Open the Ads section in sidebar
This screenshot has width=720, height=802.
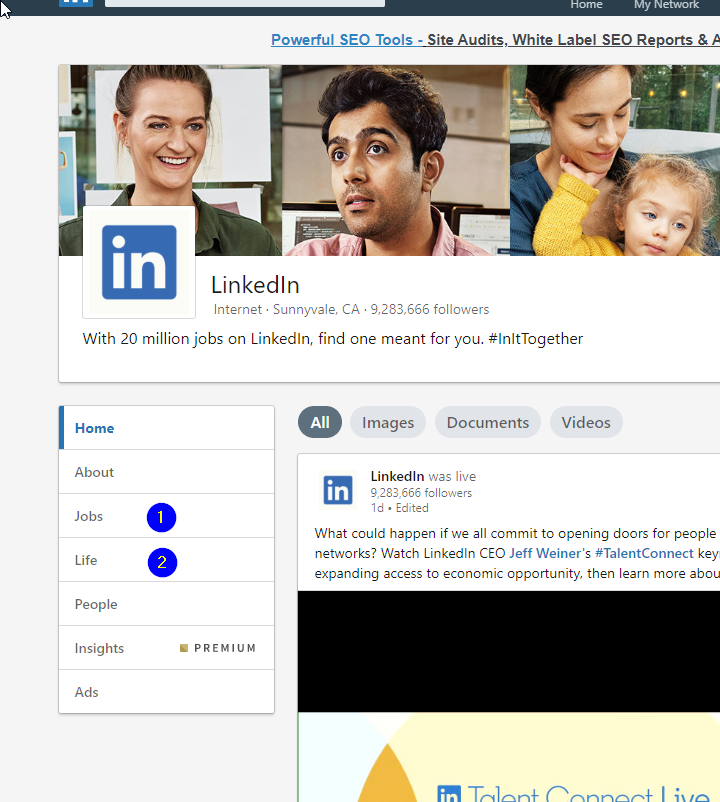pyautogui.click(x=167, y=692)
